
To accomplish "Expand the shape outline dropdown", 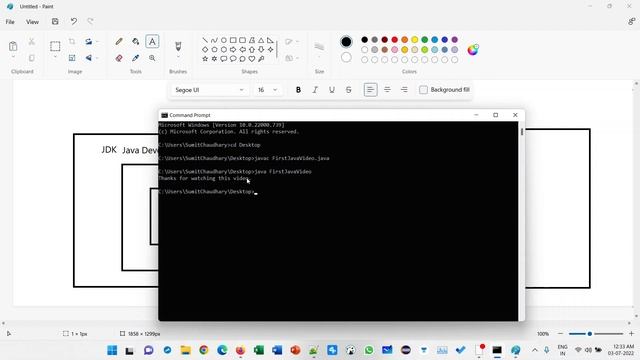I will [298, 41].
